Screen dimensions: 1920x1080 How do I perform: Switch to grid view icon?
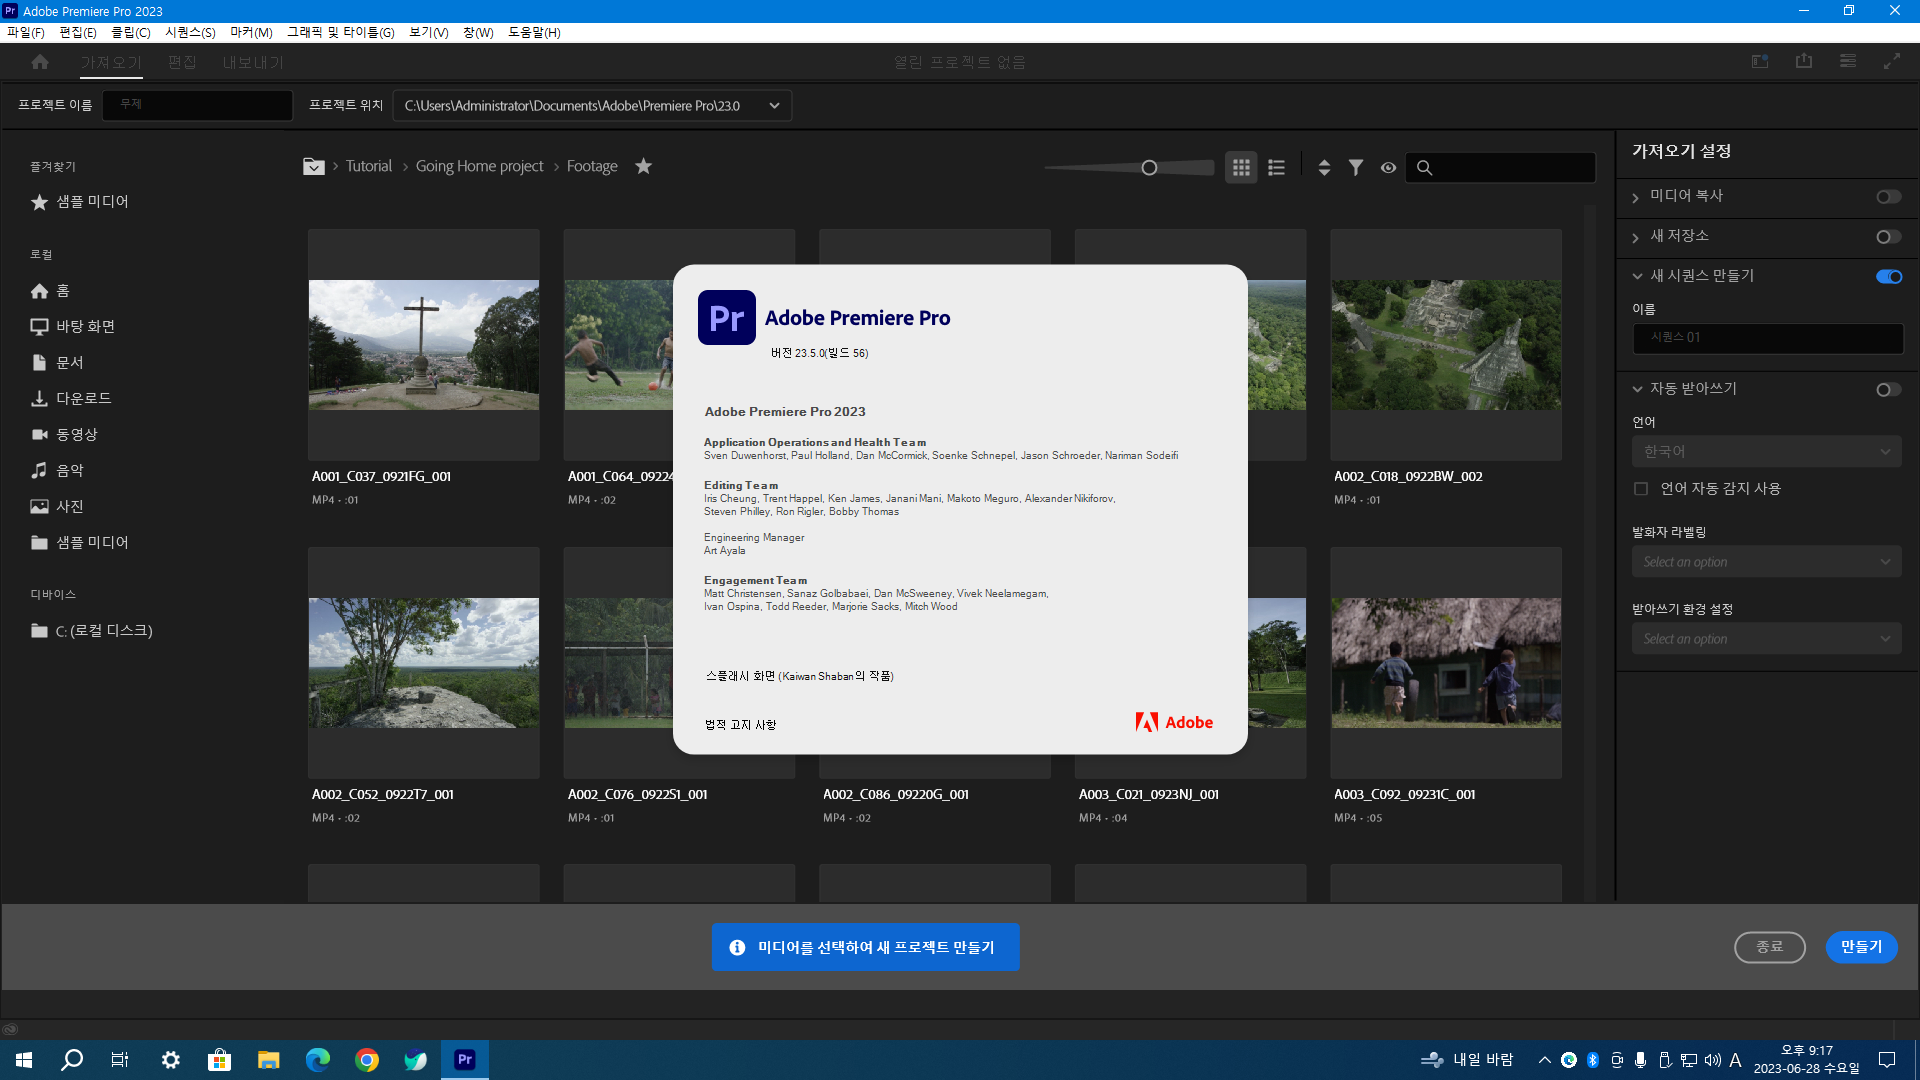point(1241,168)
